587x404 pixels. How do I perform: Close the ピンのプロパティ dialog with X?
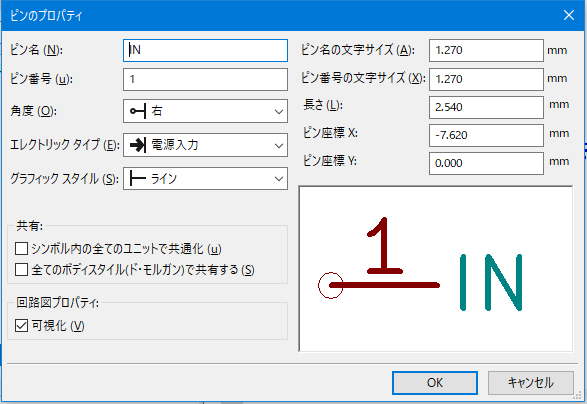(569, 15)
